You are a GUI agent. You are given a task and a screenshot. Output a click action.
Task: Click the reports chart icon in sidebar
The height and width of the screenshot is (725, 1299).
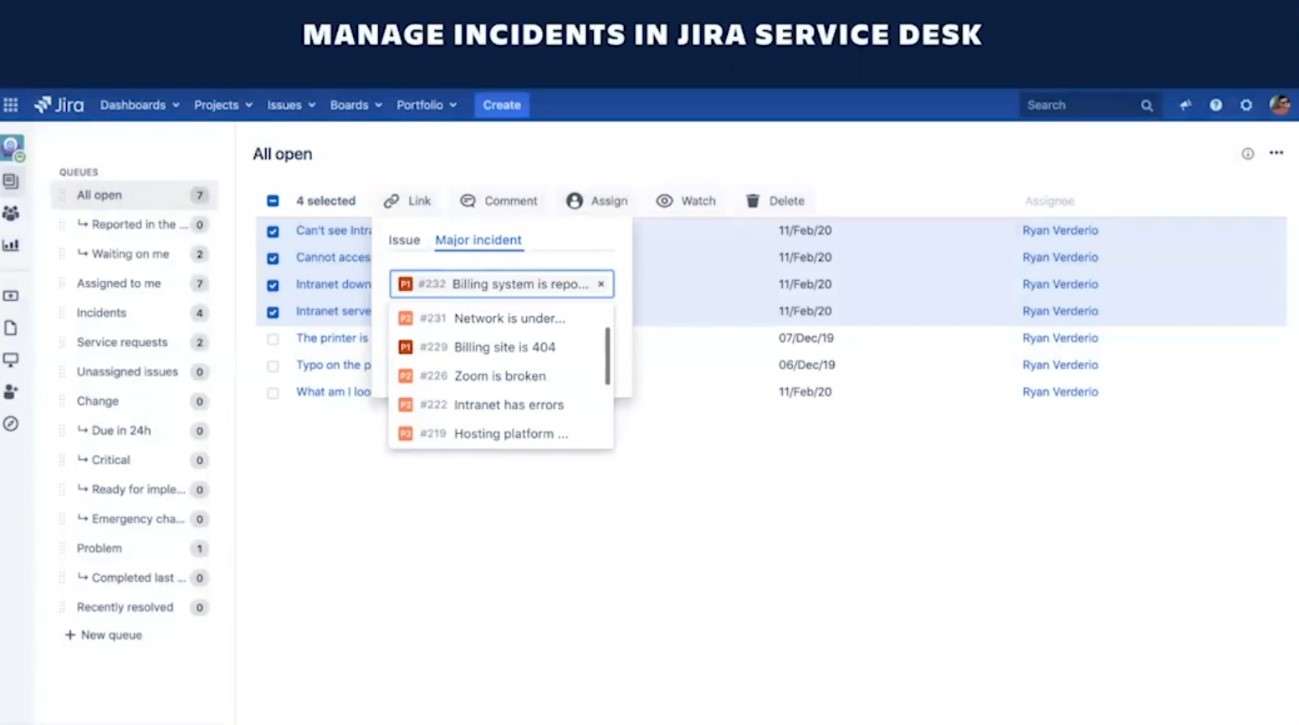tap(11, 245)
